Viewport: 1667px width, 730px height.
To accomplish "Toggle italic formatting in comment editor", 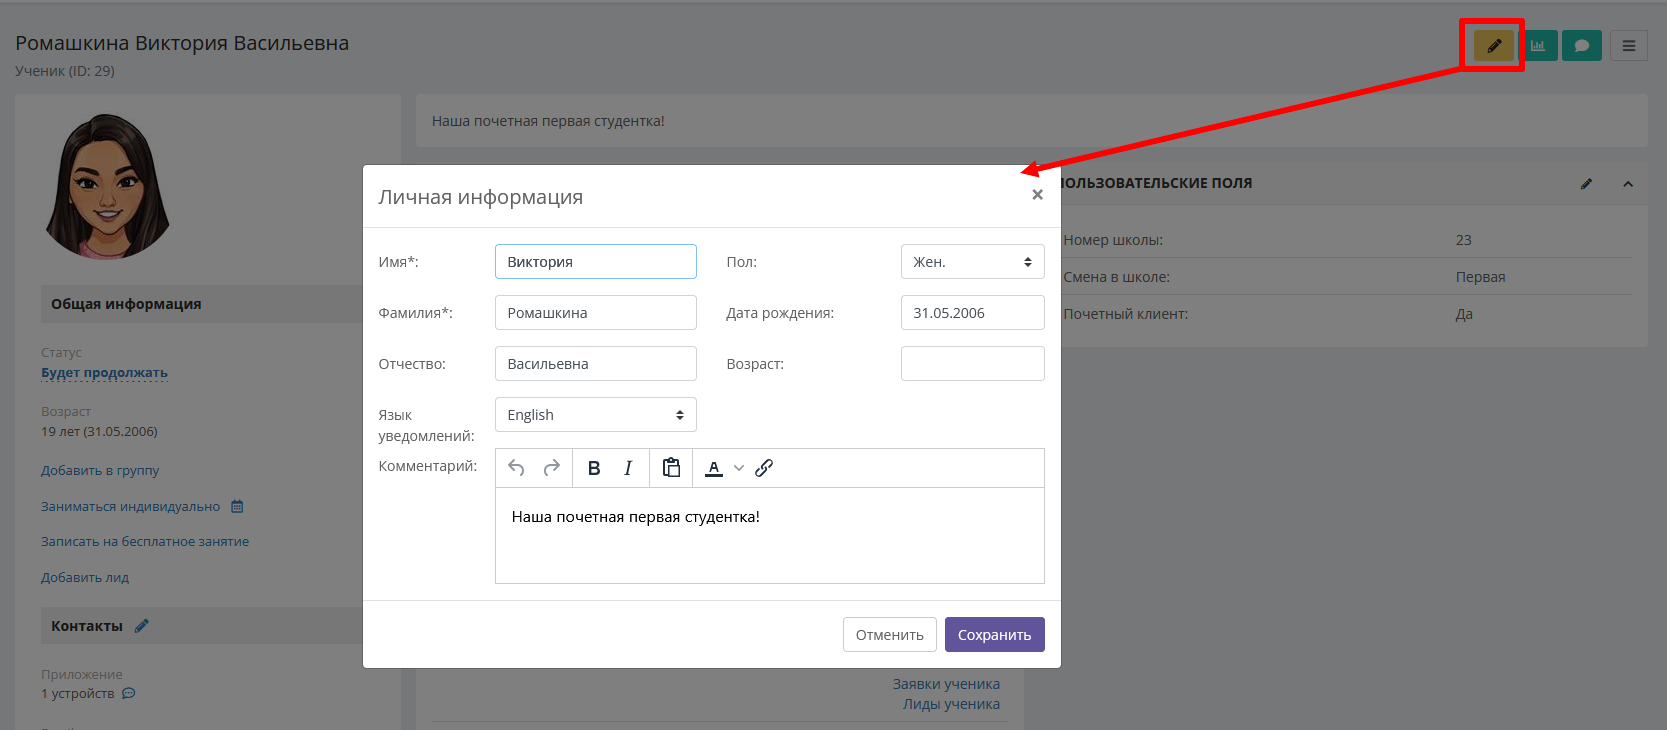I will tap(628, 468).
